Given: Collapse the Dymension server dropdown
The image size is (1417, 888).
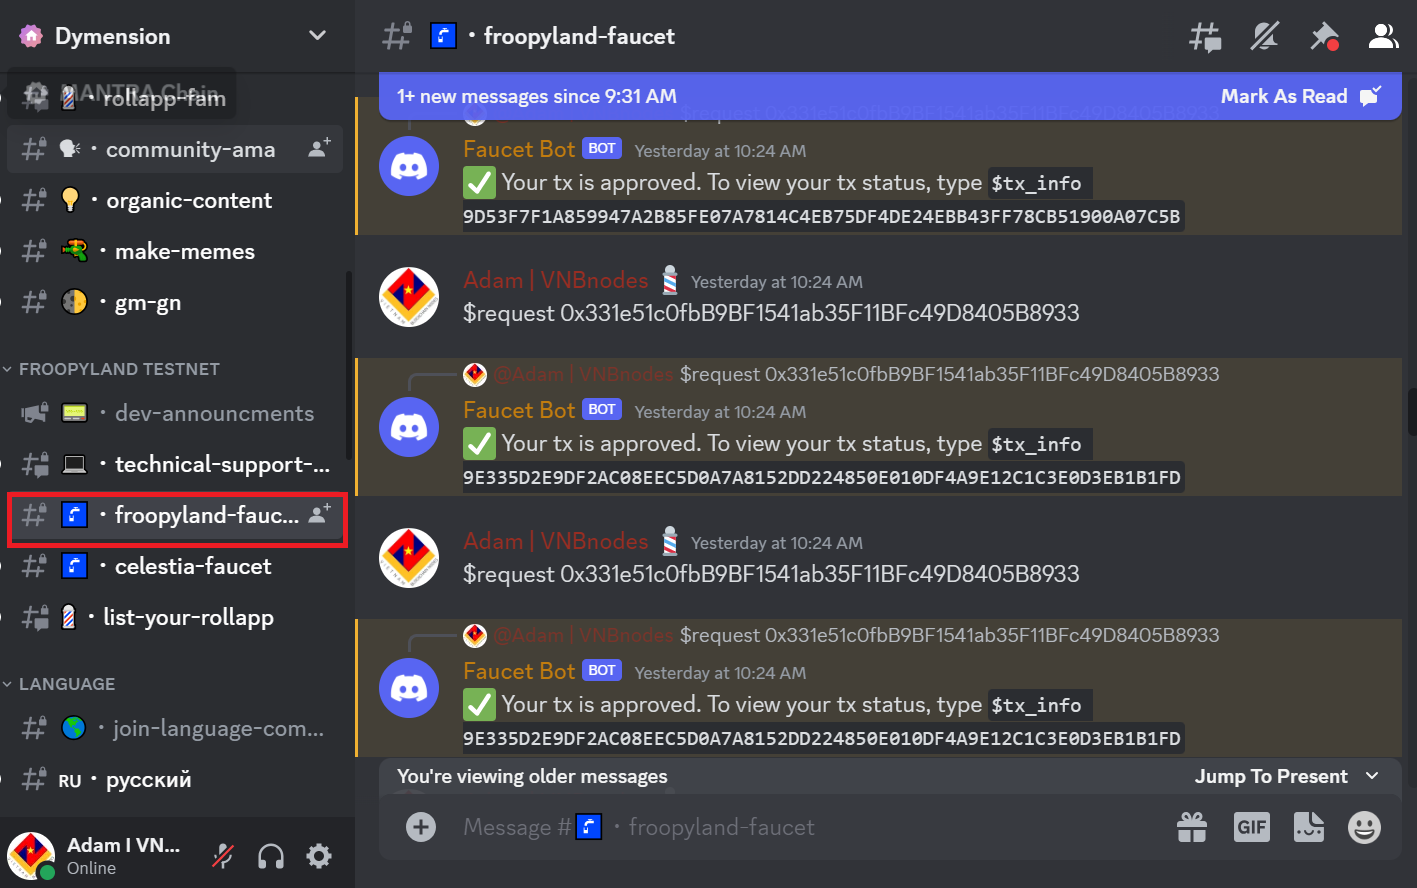Looking at the screenshot, I should (x=317, y=34).
